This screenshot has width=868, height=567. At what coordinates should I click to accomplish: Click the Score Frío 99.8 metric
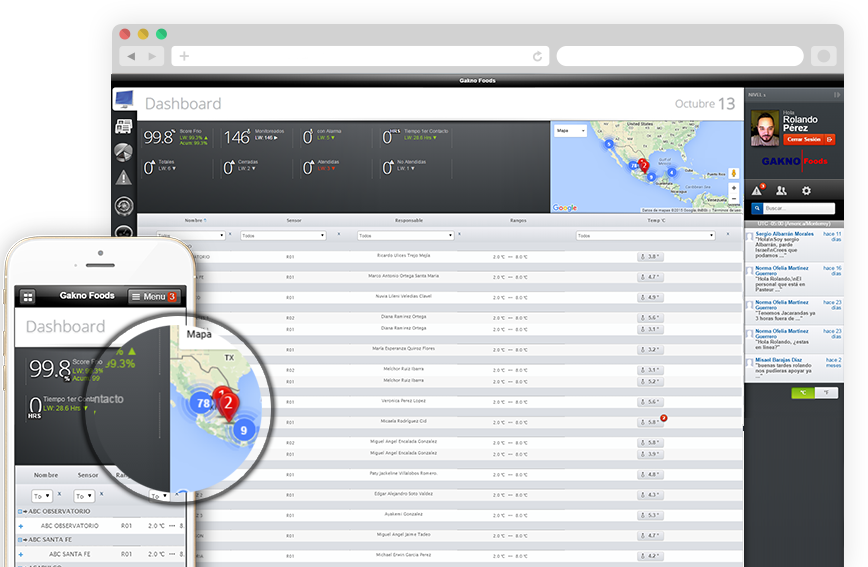[175, 137]
